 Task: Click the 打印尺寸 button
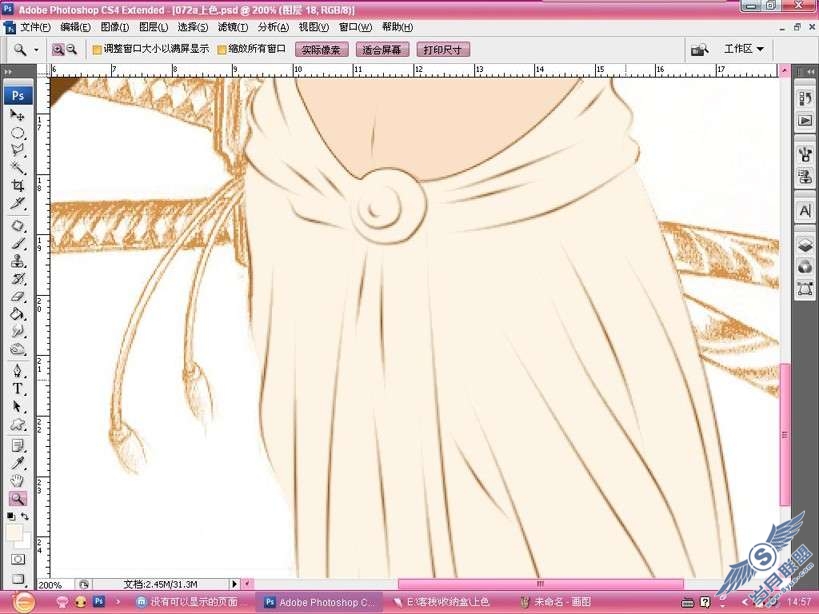coord(443,50)
